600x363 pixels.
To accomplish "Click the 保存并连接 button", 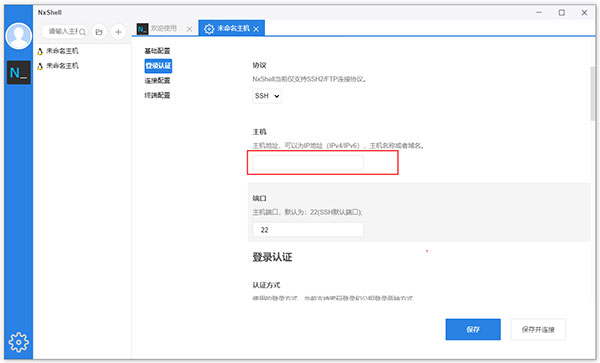I will coord(538,329).
